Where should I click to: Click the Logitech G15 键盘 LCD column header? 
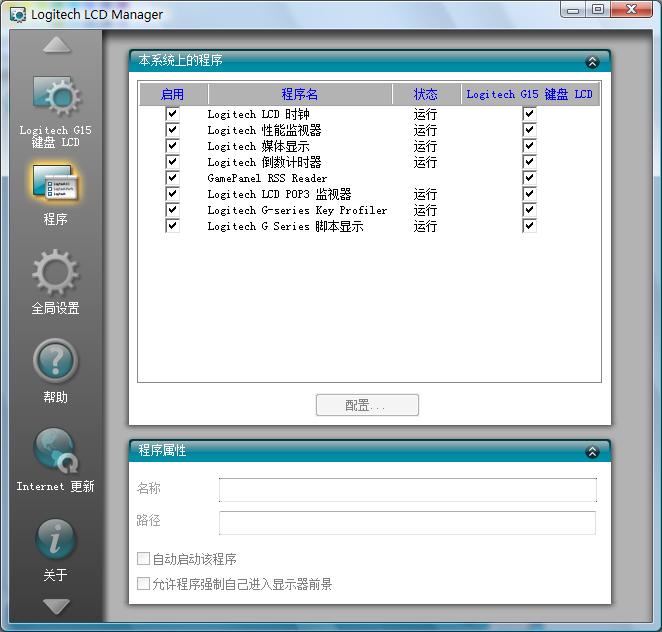tap(530, 94)
